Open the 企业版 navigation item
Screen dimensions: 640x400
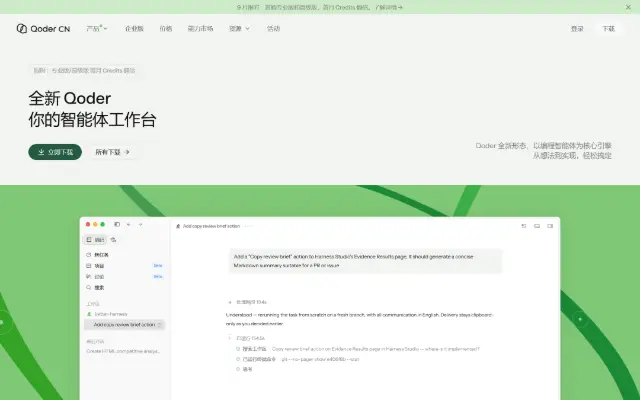[134, 29]
